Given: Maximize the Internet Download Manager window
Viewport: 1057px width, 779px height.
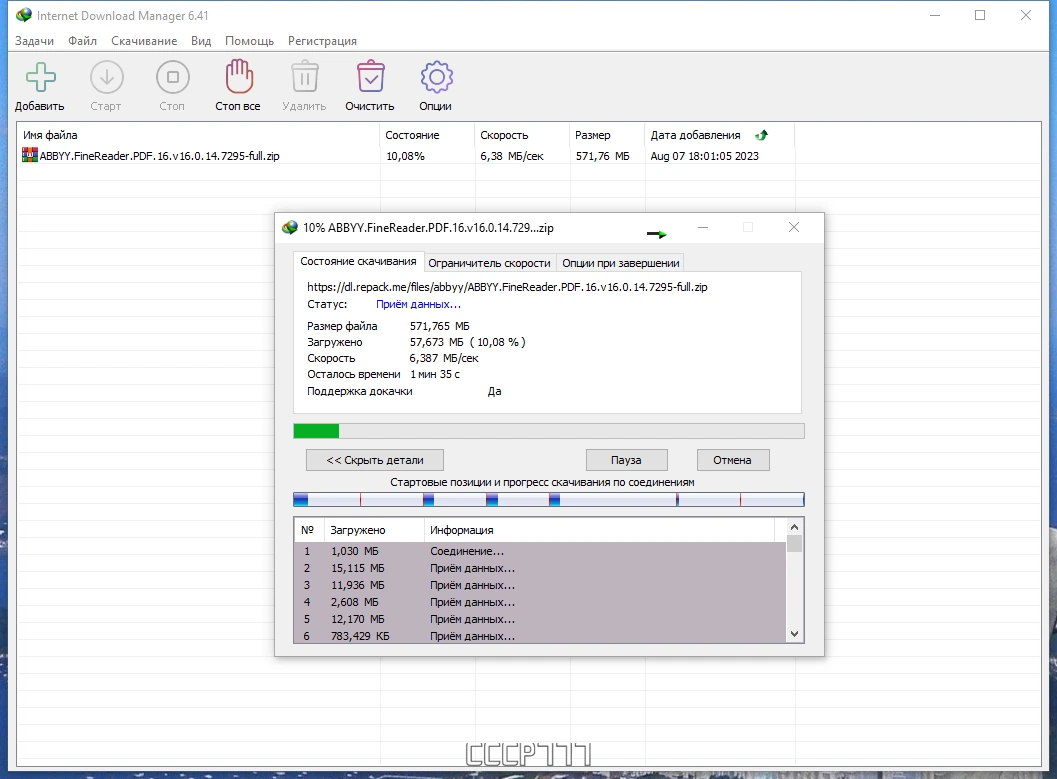Looking at the screenshot, I should [x=980, y=15].
